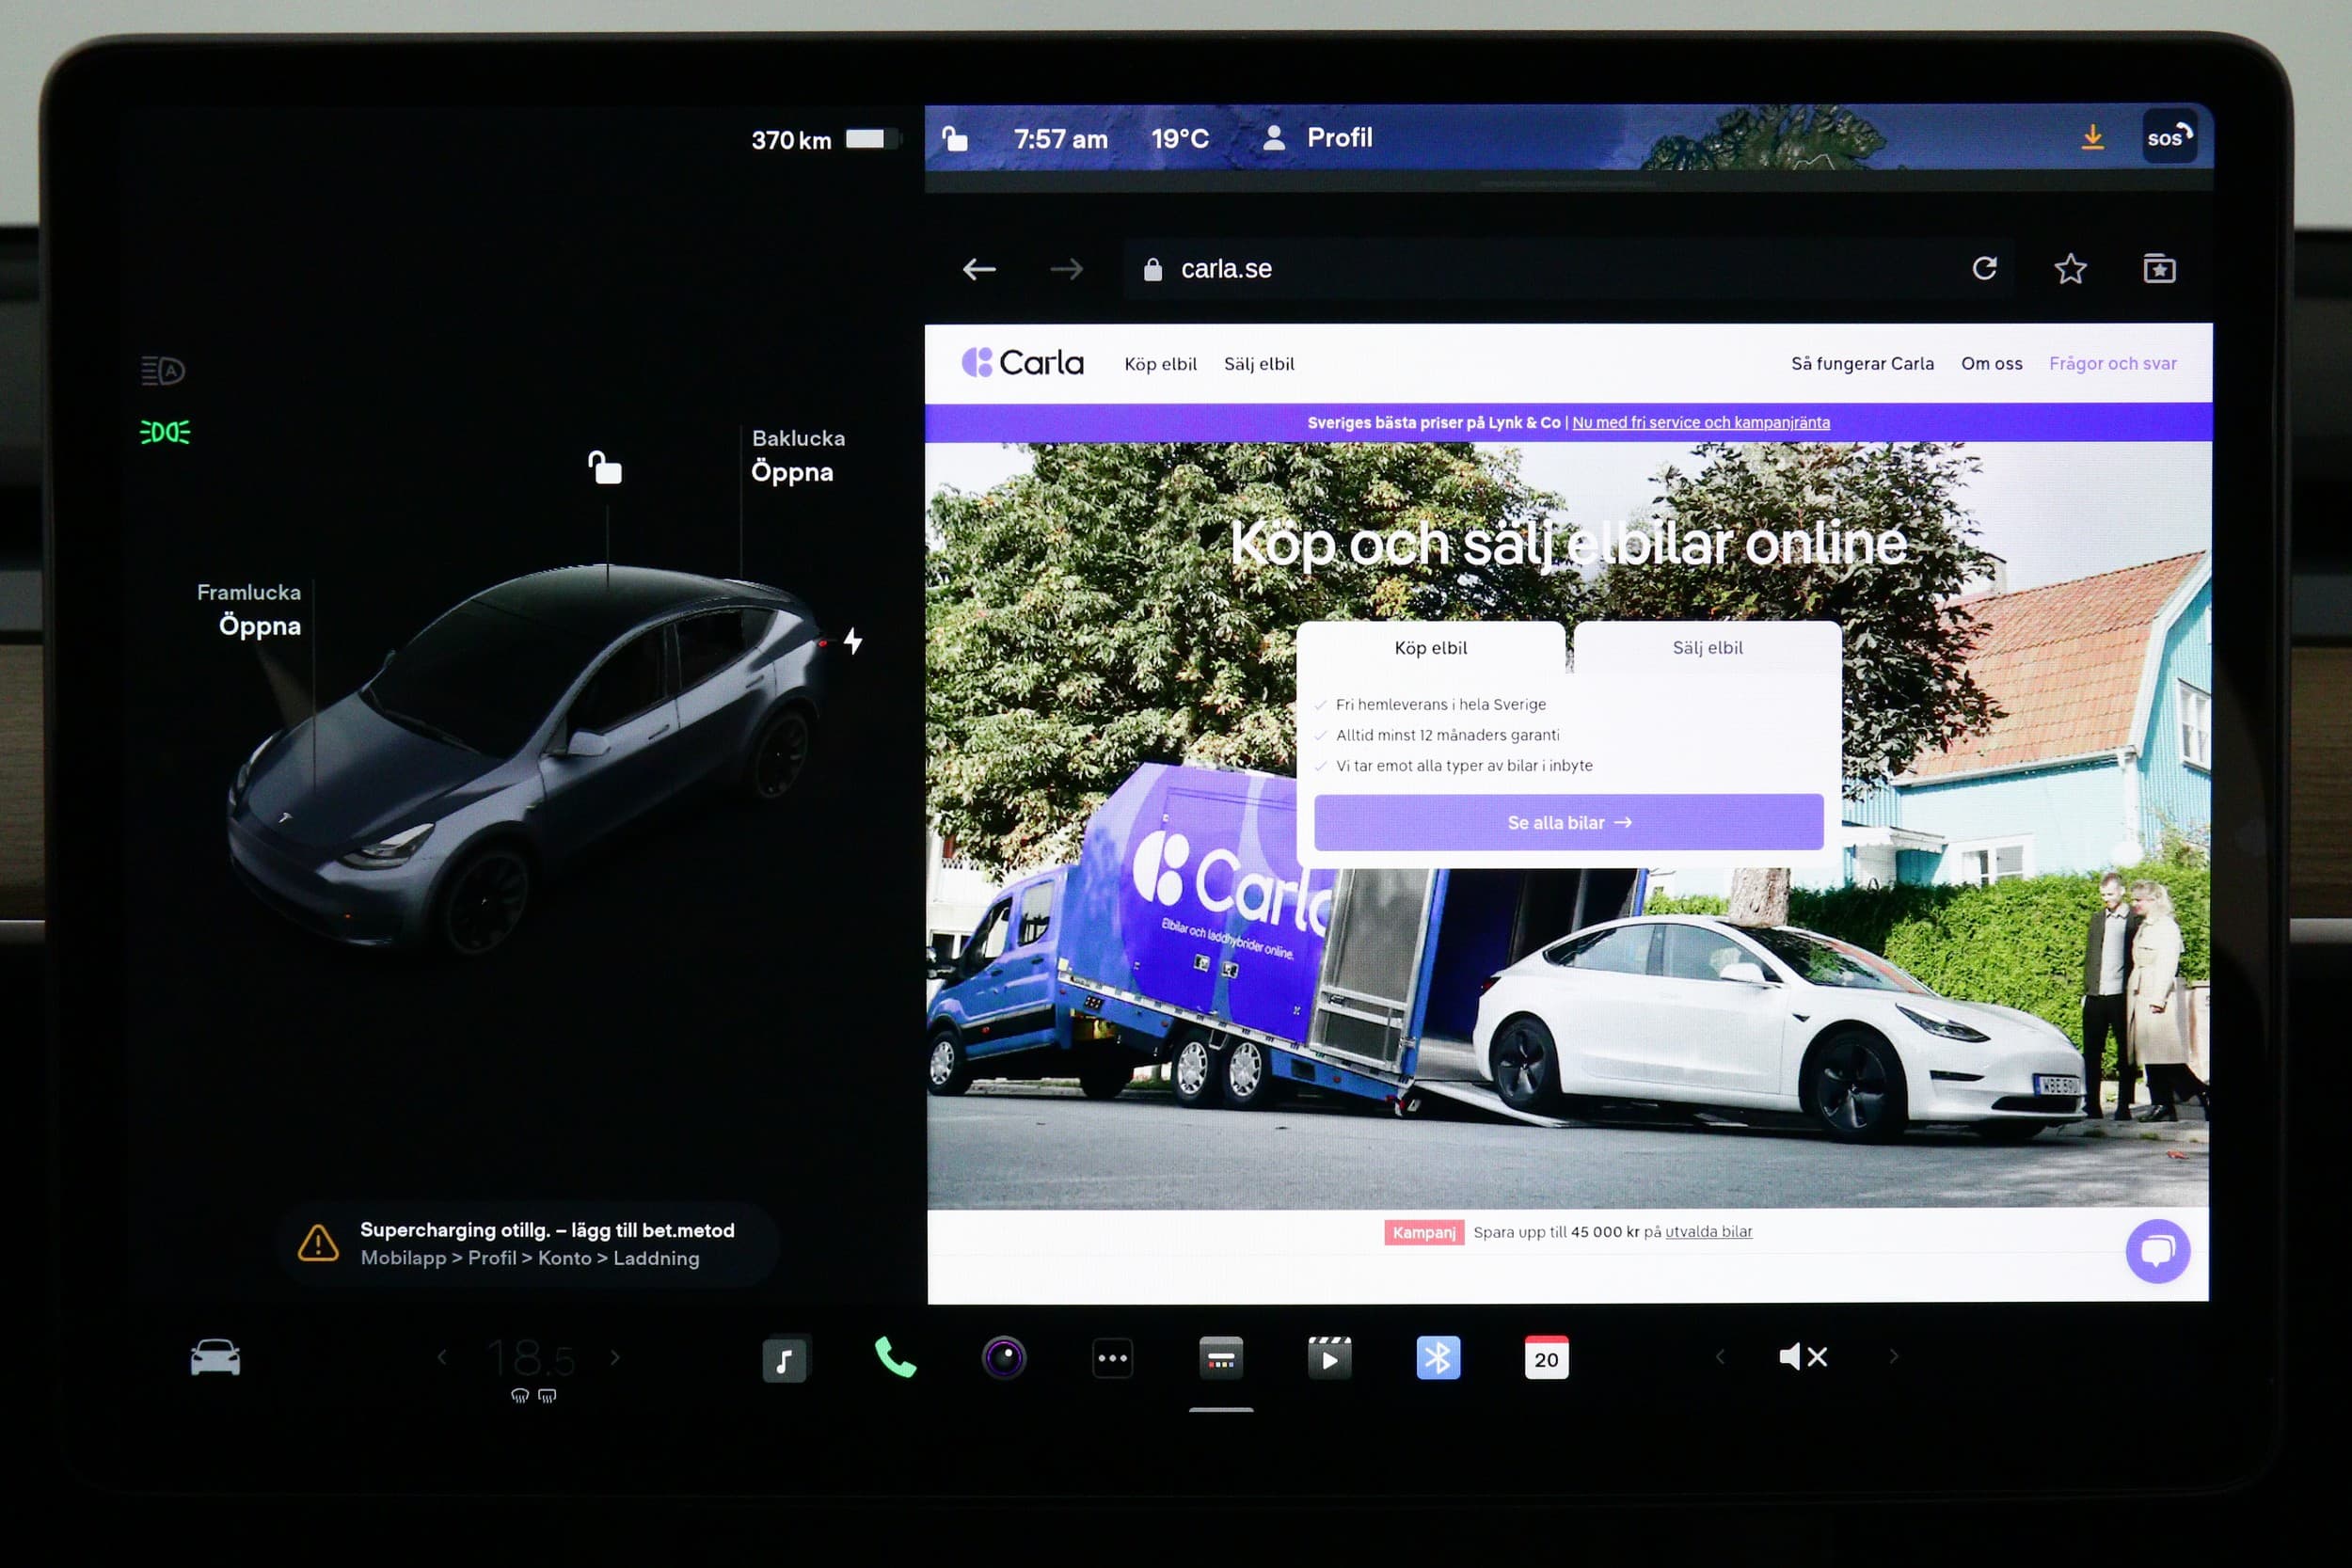
Task: Click the Se alla bilar button
Action: tap(1568, 822)
